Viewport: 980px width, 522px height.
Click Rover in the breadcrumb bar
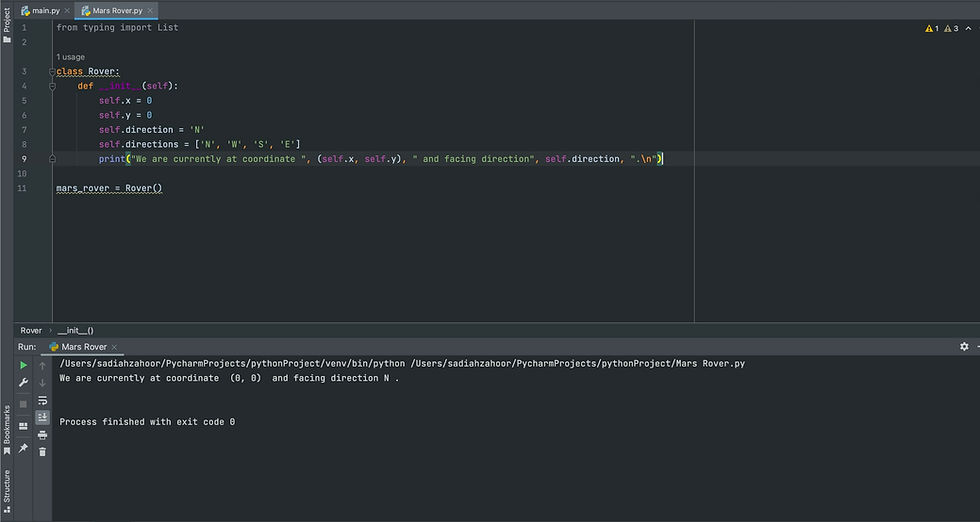[x=31, y=331]
